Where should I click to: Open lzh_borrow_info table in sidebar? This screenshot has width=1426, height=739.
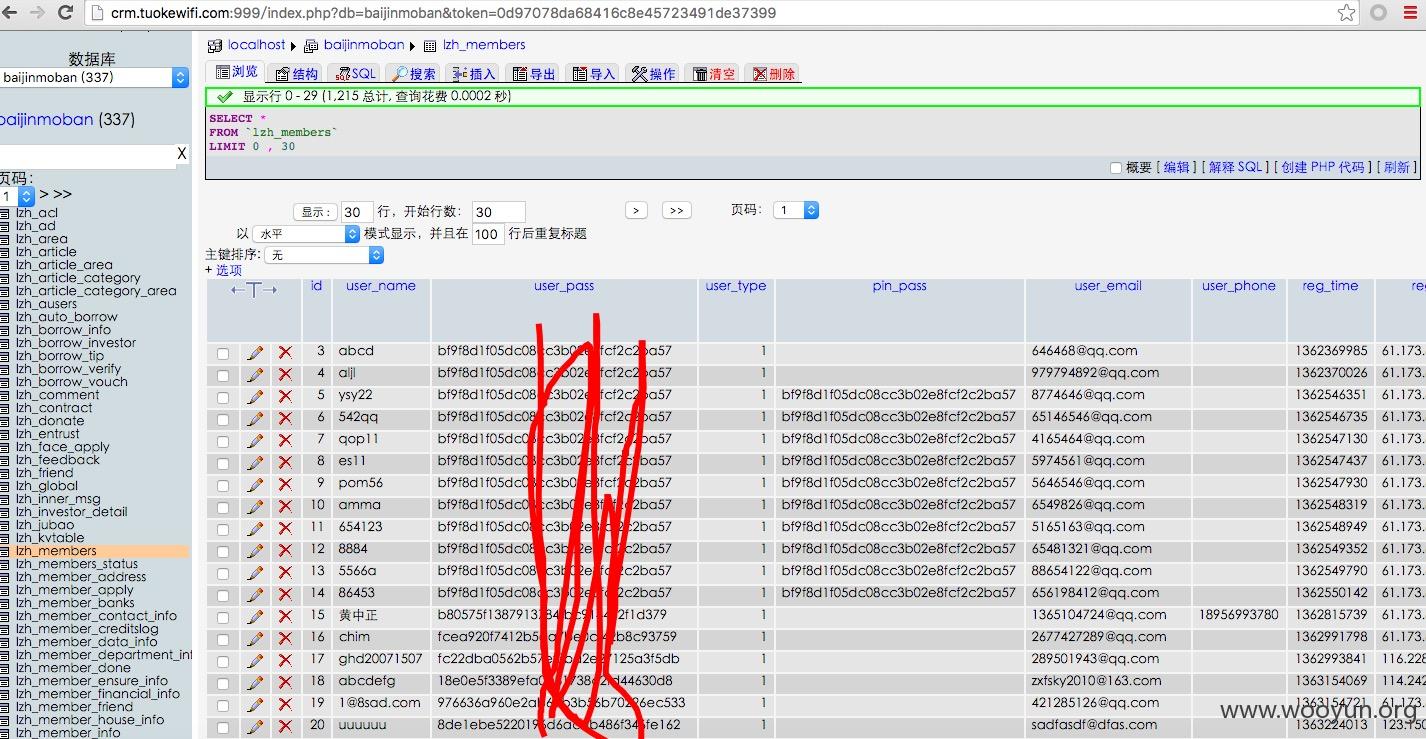coord(63,330)
